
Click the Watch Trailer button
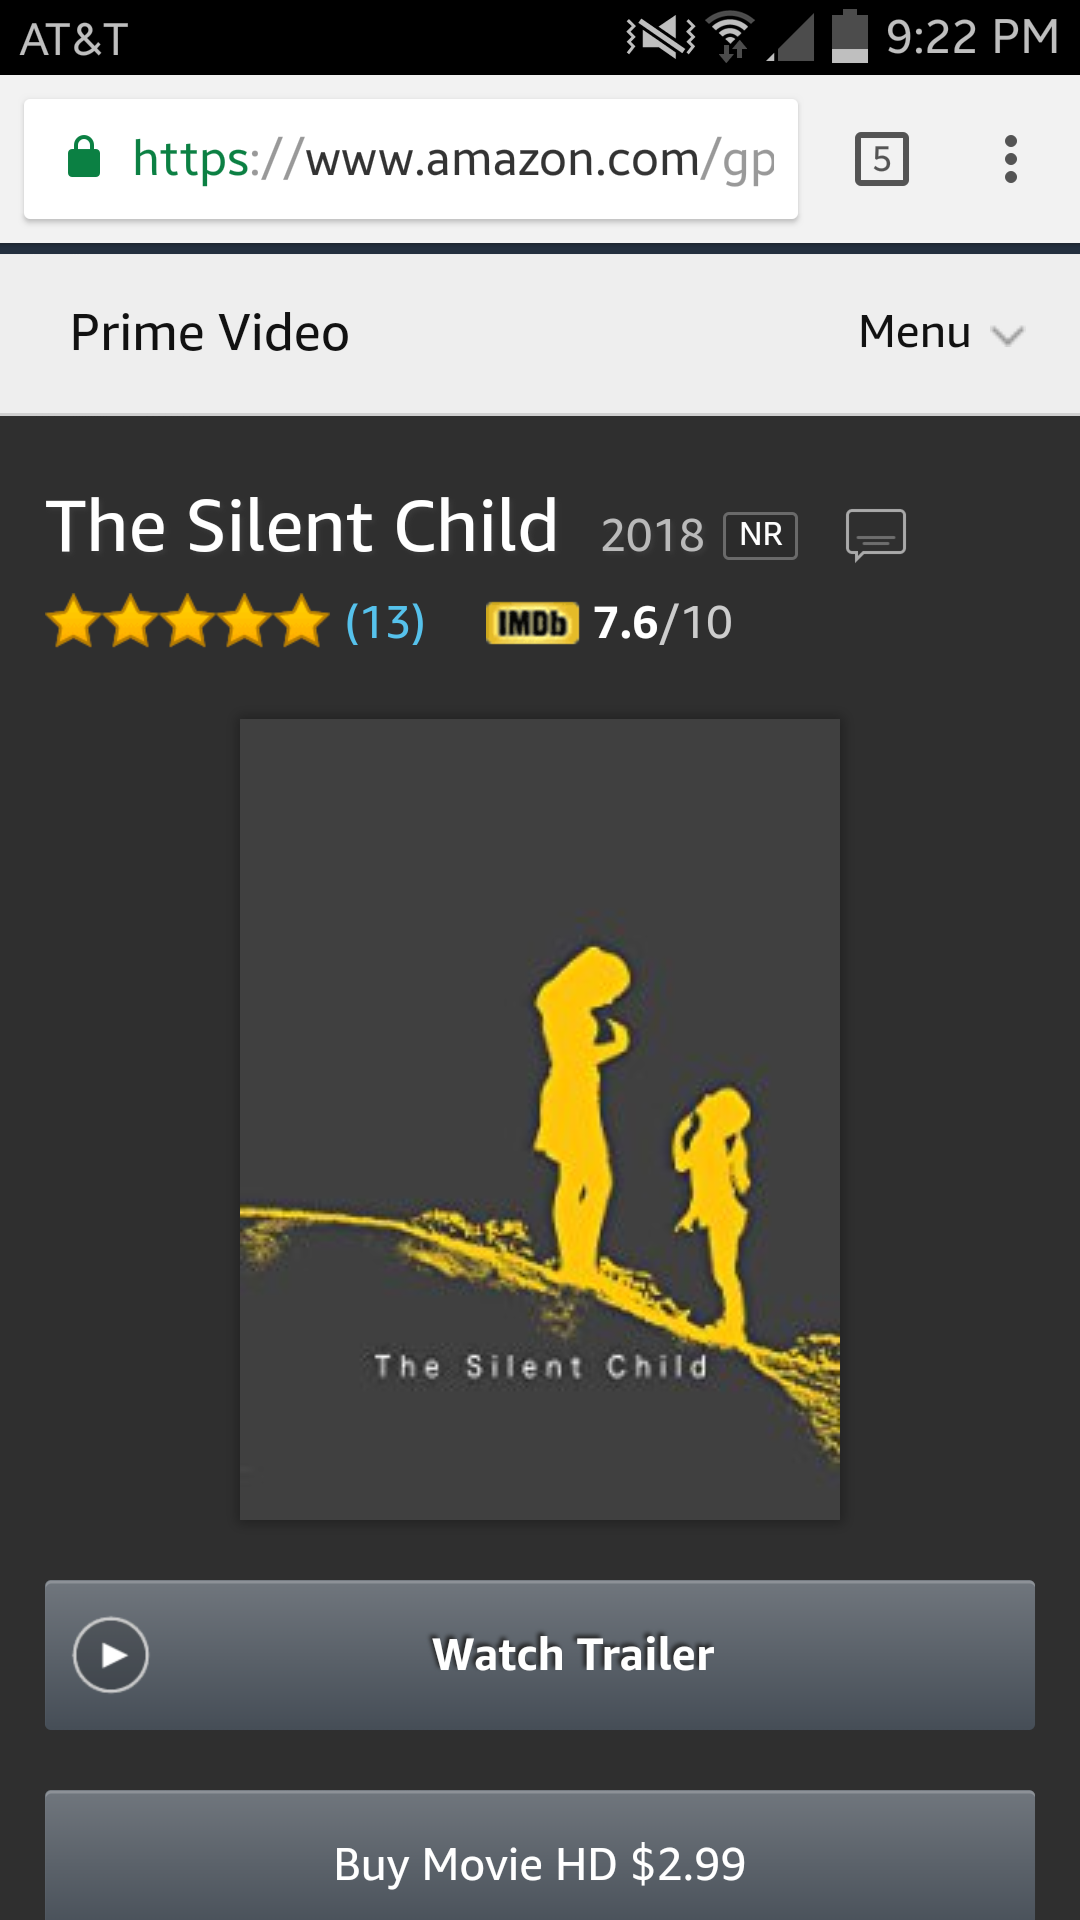[x=540, y=1655]
